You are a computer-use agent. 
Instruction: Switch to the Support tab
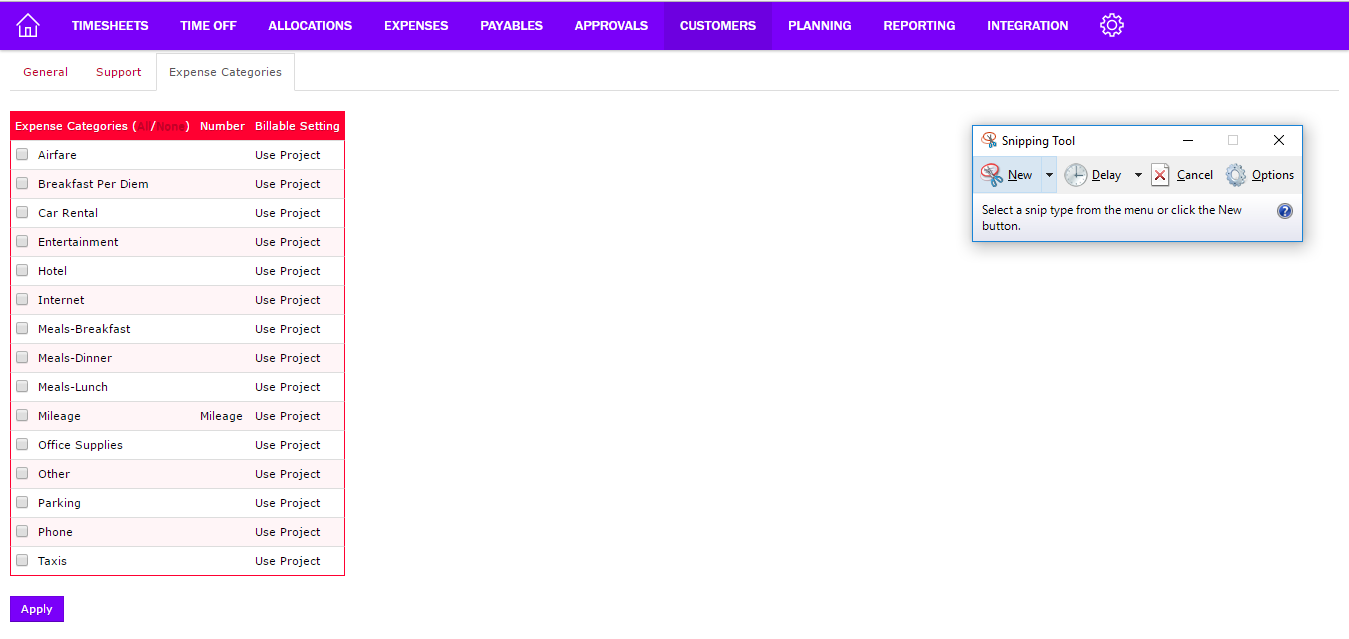[119, 72]
